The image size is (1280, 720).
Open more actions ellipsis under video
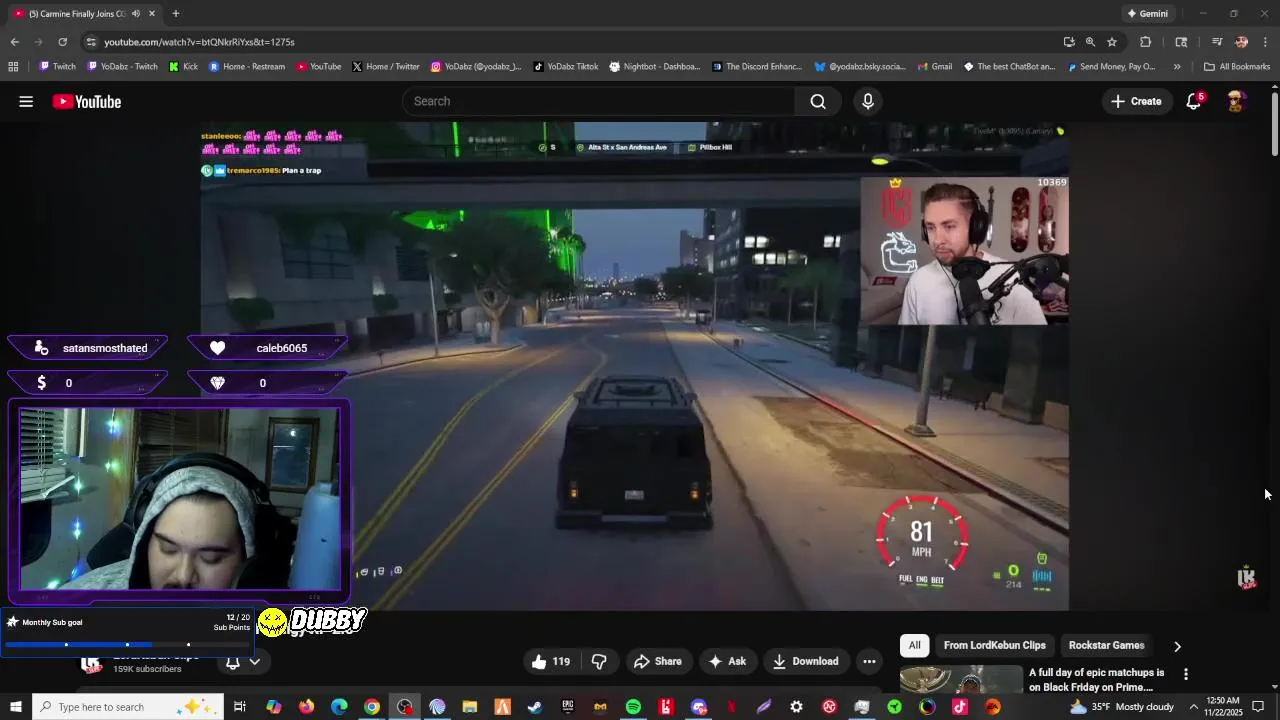tap(869, 661)
